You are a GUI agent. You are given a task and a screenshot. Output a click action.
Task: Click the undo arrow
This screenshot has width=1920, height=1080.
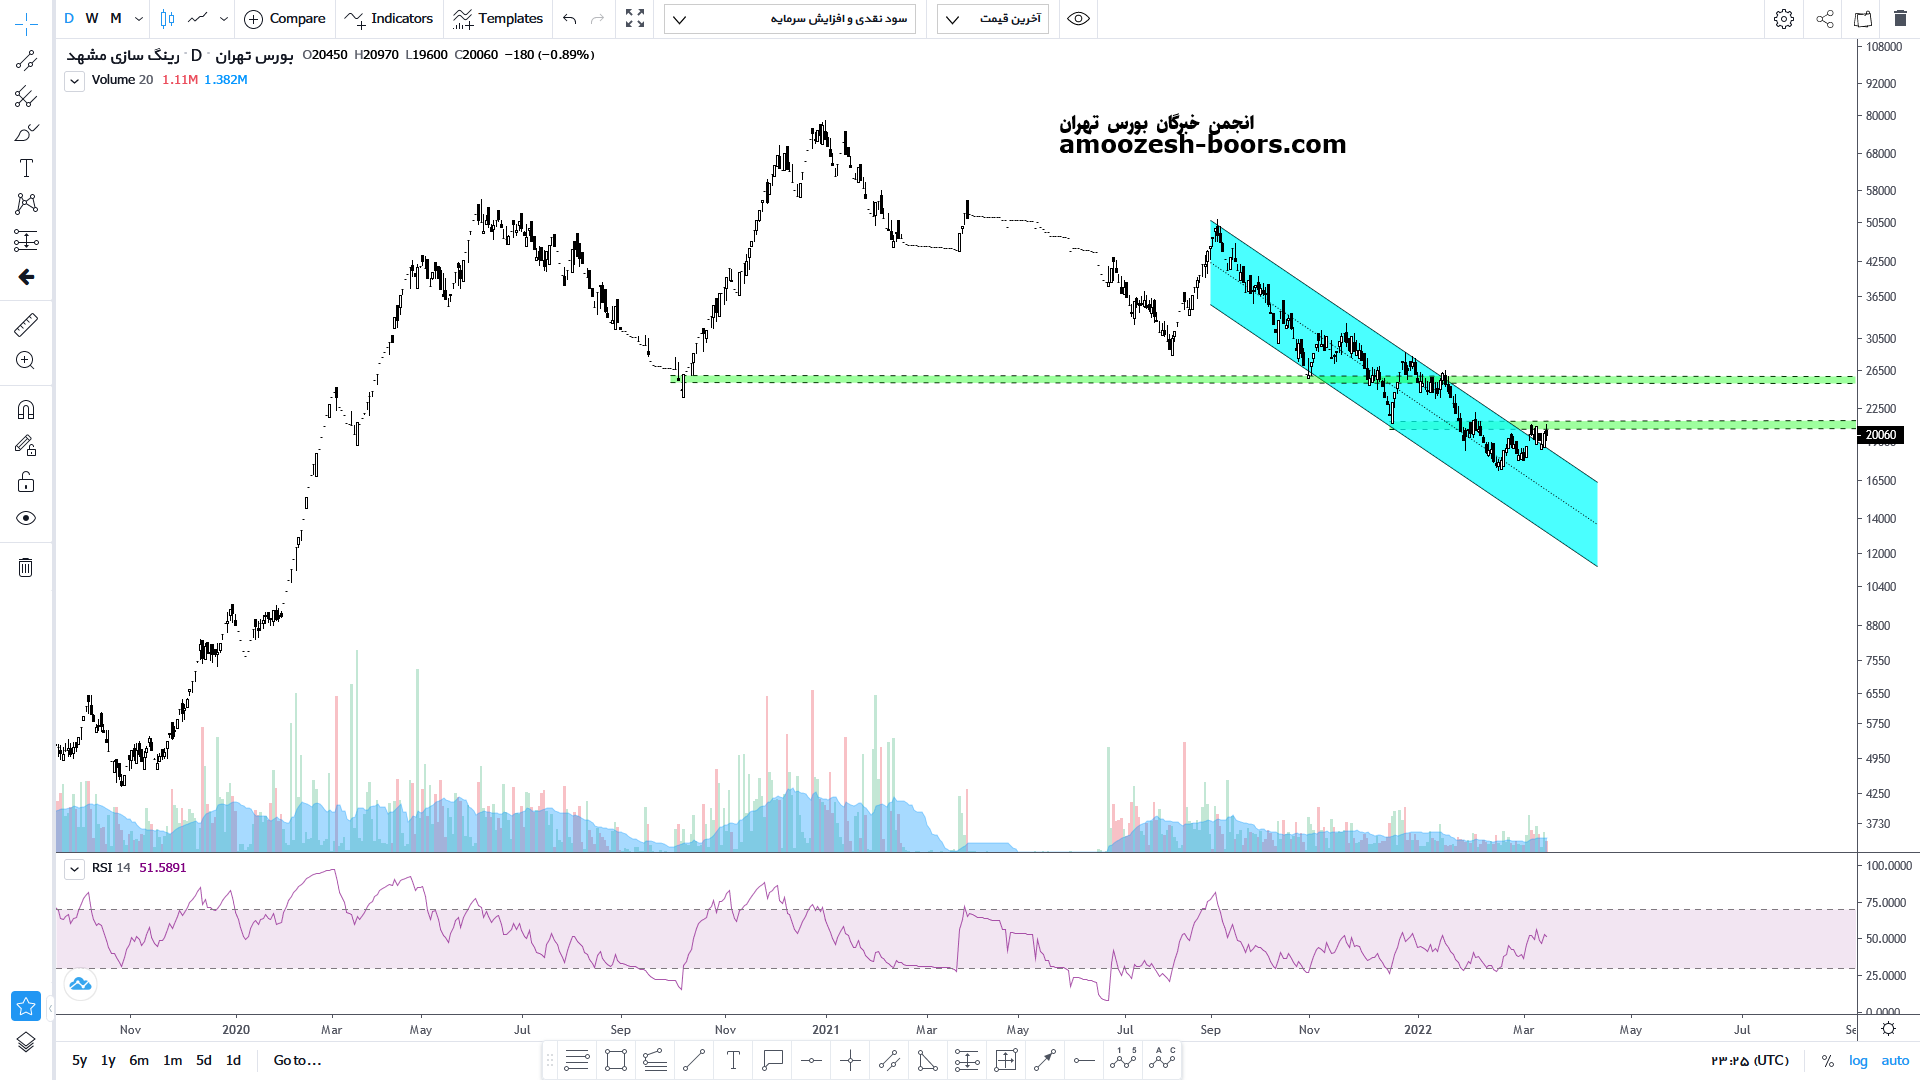[570, 19]
